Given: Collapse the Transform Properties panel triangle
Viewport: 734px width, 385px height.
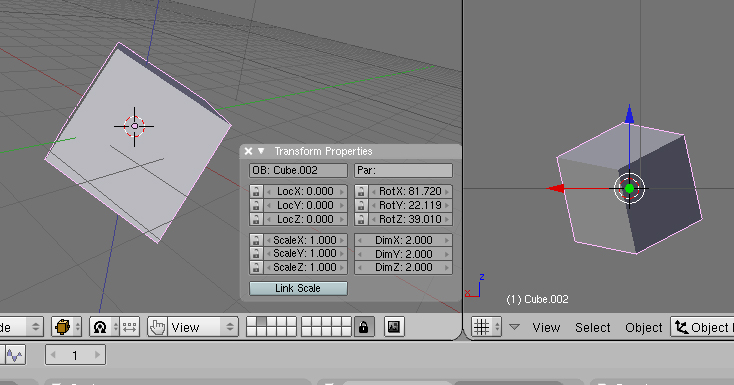Looking at the screenshot, I should (261, 151).
